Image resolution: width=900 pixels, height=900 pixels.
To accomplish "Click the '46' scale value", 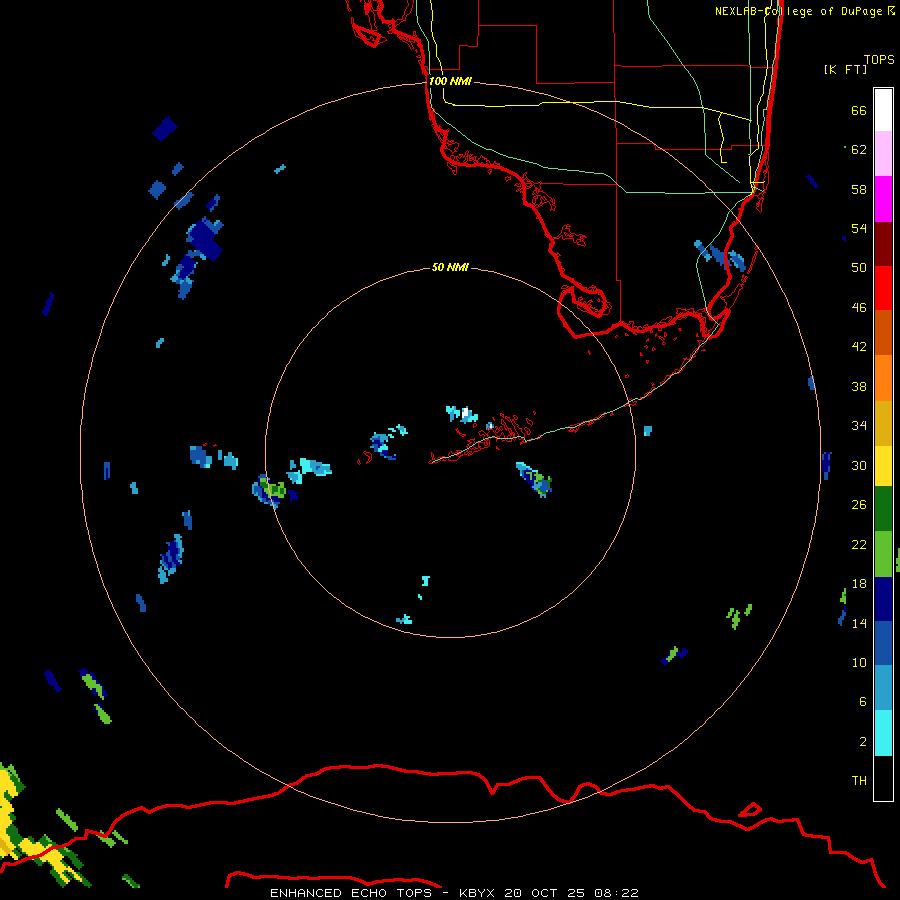I will (x=859, y=308).
